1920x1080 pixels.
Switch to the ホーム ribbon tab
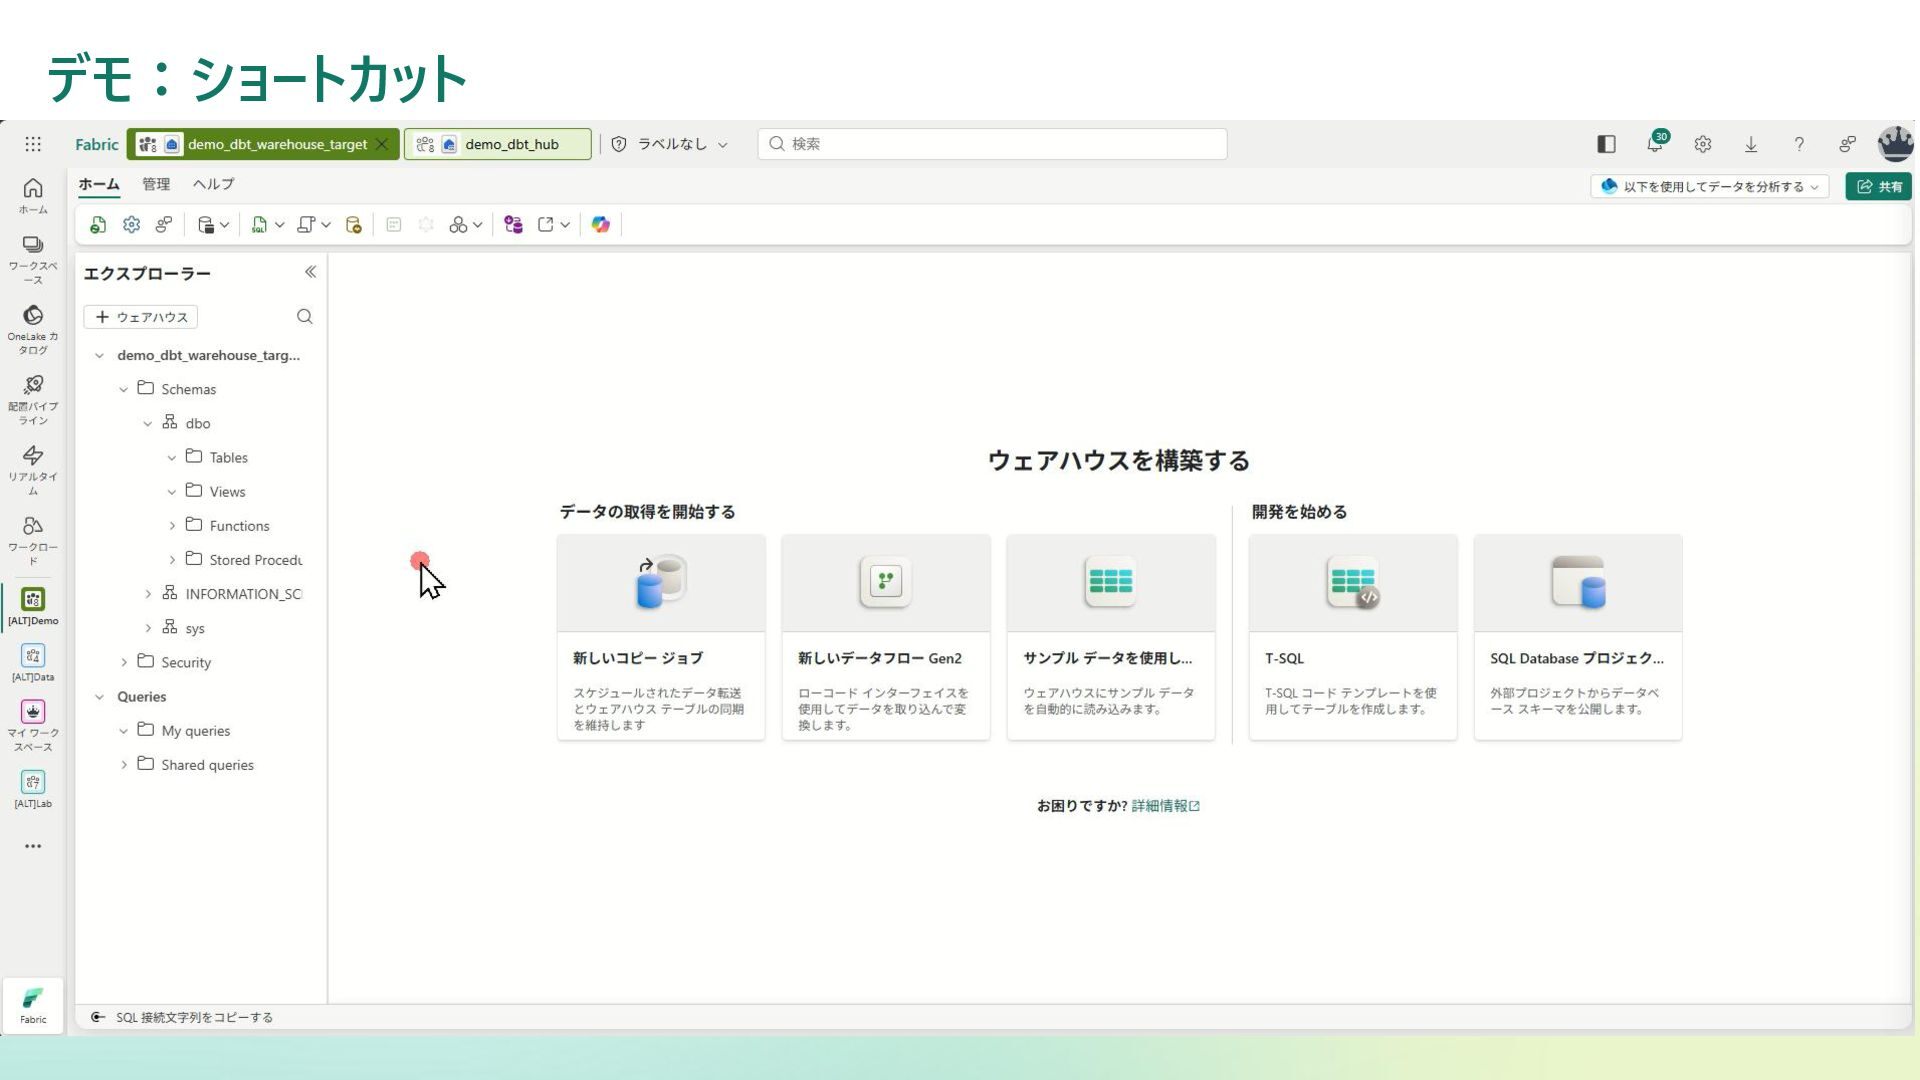tap(99, 184)
